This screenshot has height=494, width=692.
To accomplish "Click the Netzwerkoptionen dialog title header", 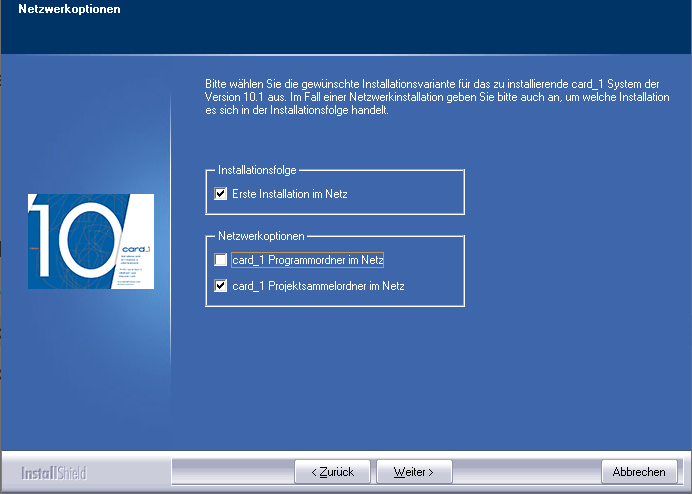I will point(70,10).
